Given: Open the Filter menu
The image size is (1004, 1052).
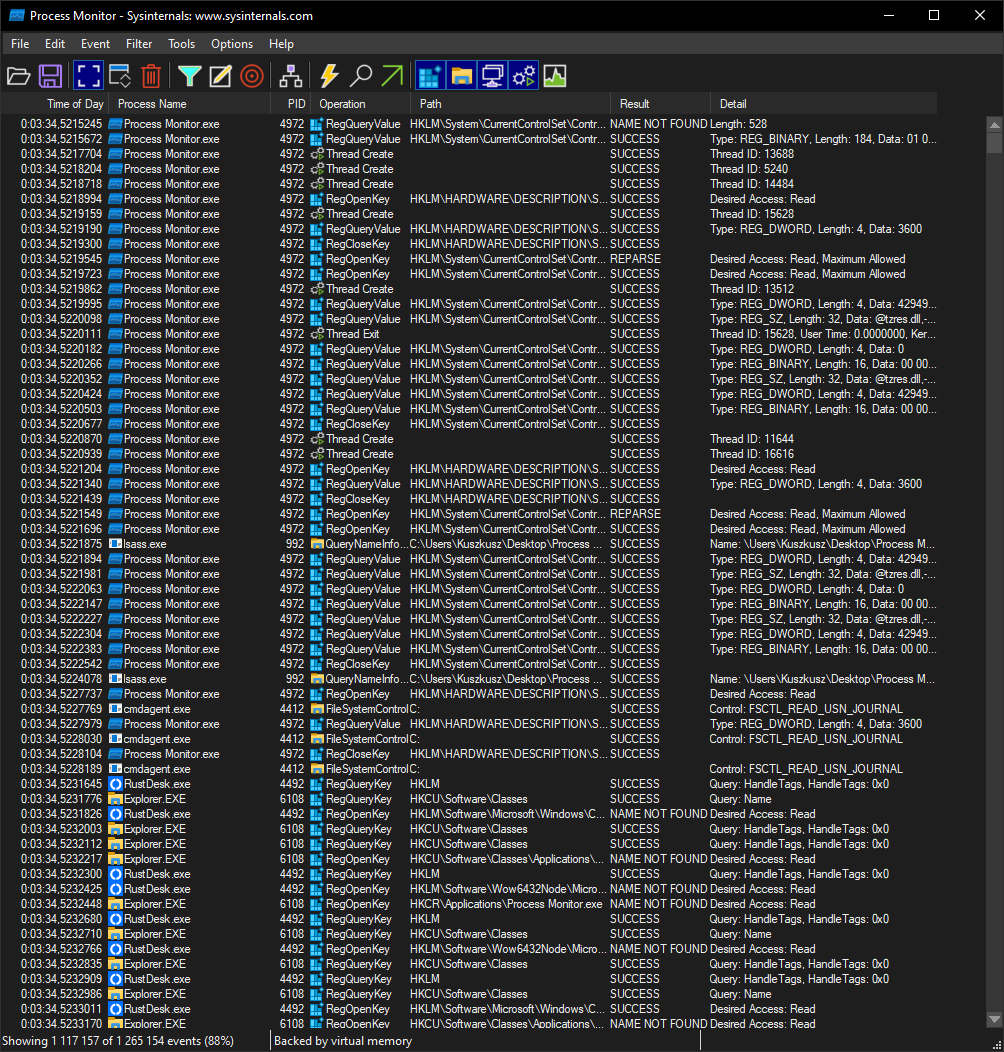Looking at the screenshot, I should pos(139,44).
